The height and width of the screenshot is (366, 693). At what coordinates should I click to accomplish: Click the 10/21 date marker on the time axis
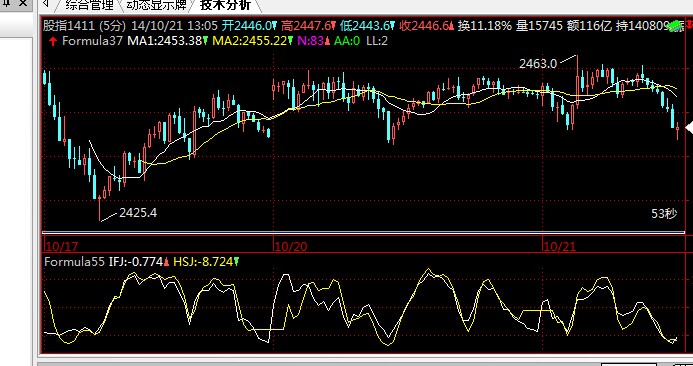[x=560, y=246]
